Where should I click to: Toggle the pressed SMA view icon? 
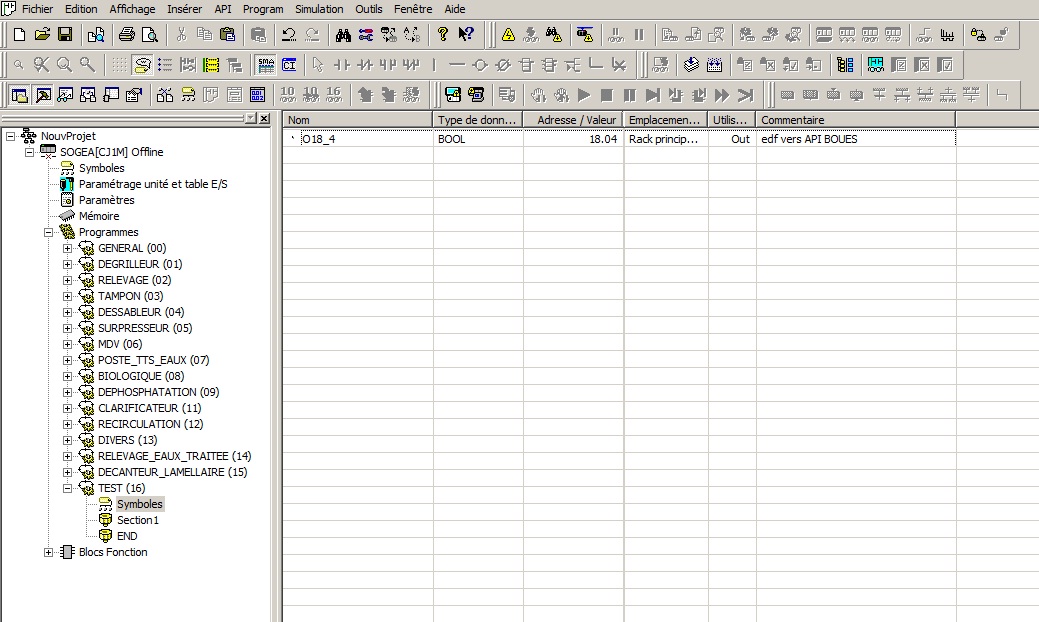point(265,65)
